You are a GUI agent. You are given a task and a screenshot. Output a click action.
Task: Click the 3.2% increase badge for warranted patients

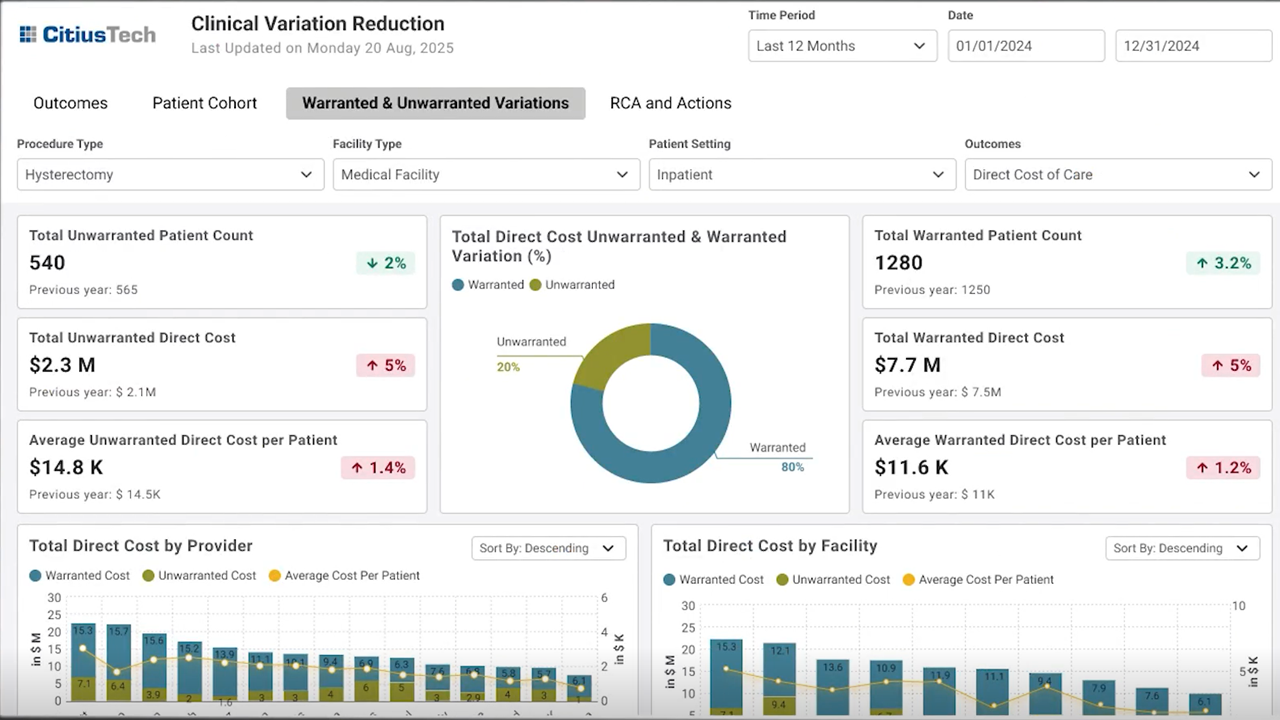coord(1224,263)
